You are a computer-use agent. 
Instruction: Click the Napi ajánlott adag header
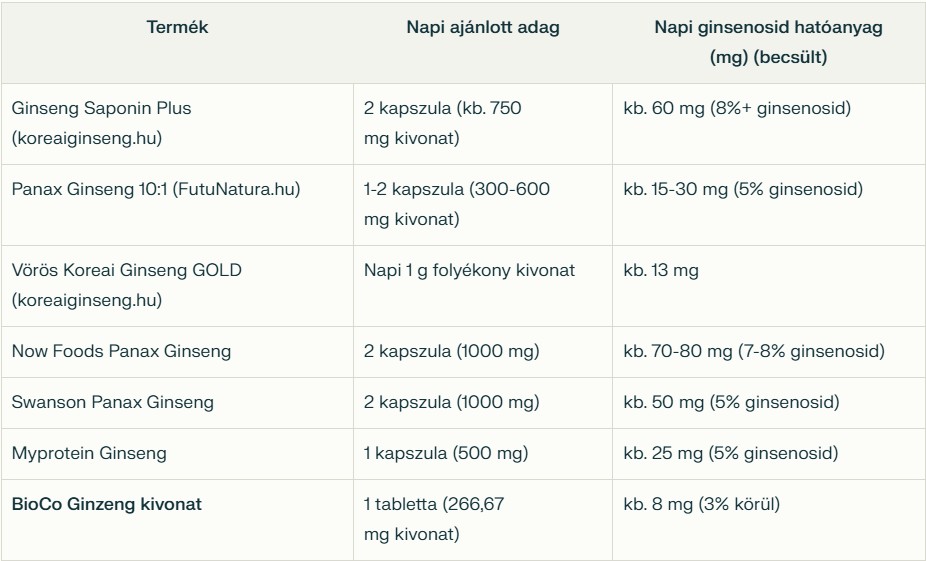click(482, 28)
